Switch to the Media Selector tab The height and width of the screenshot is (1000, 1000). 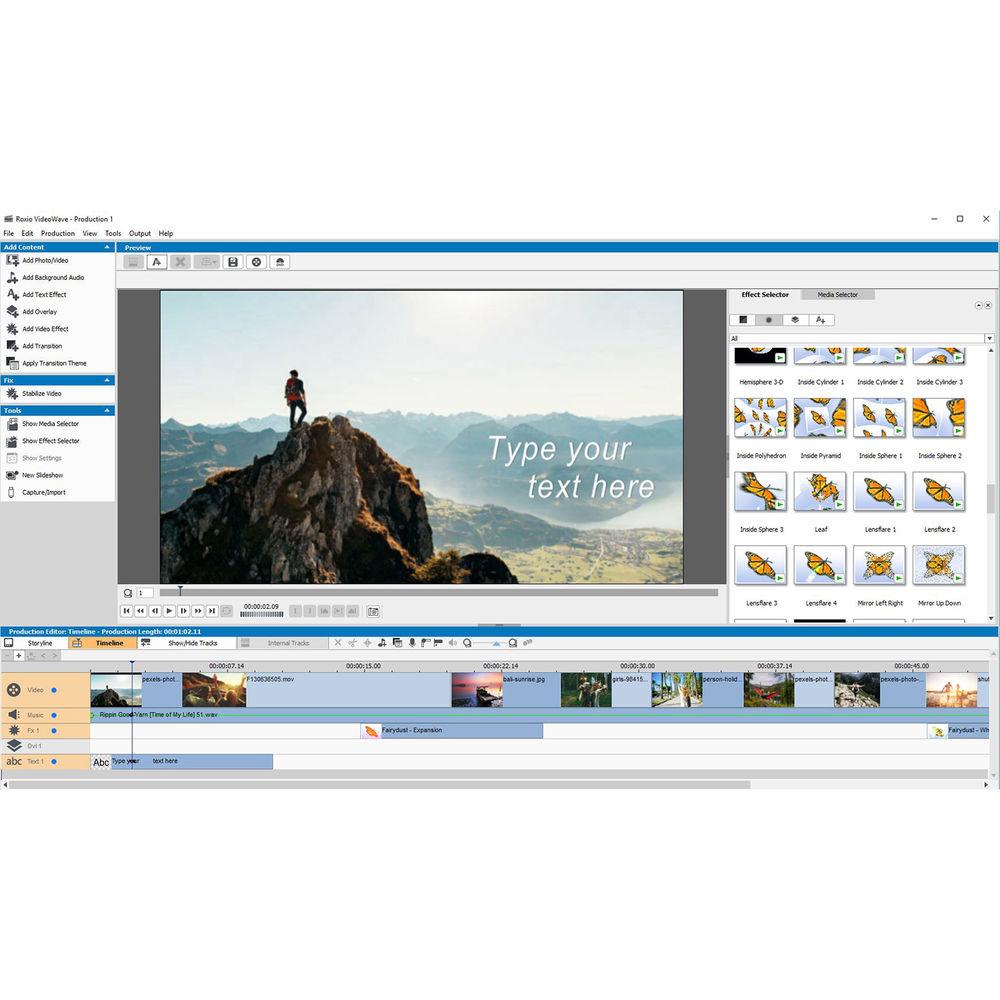(x=837, y=295)
